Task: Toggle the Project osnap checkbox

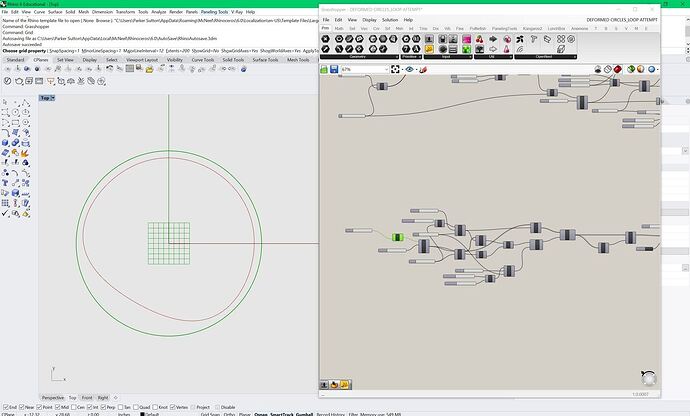Action: click(195, 408)
